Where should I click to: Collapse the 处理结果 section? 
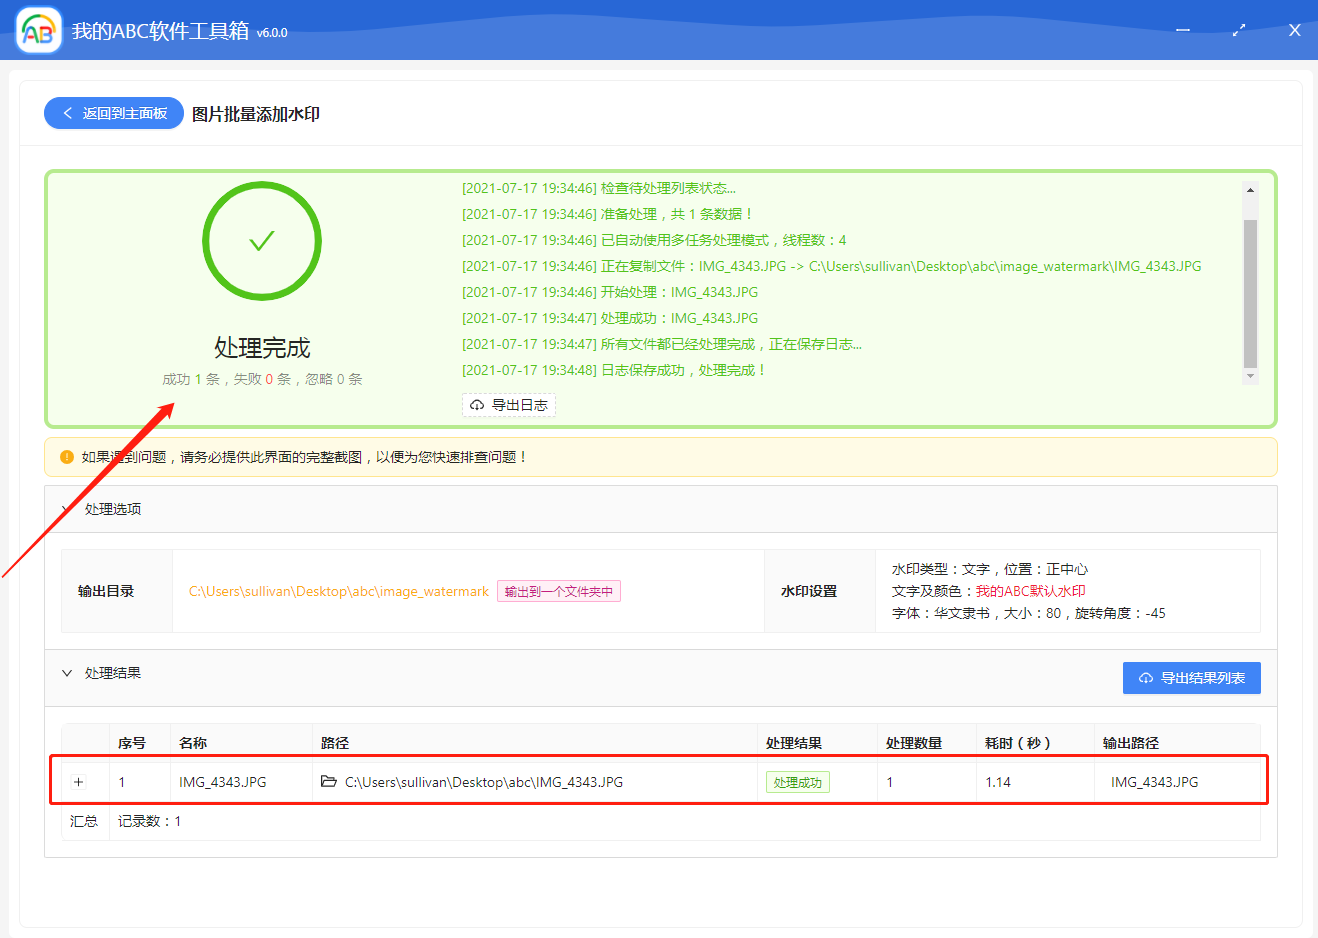click(67, 673)
